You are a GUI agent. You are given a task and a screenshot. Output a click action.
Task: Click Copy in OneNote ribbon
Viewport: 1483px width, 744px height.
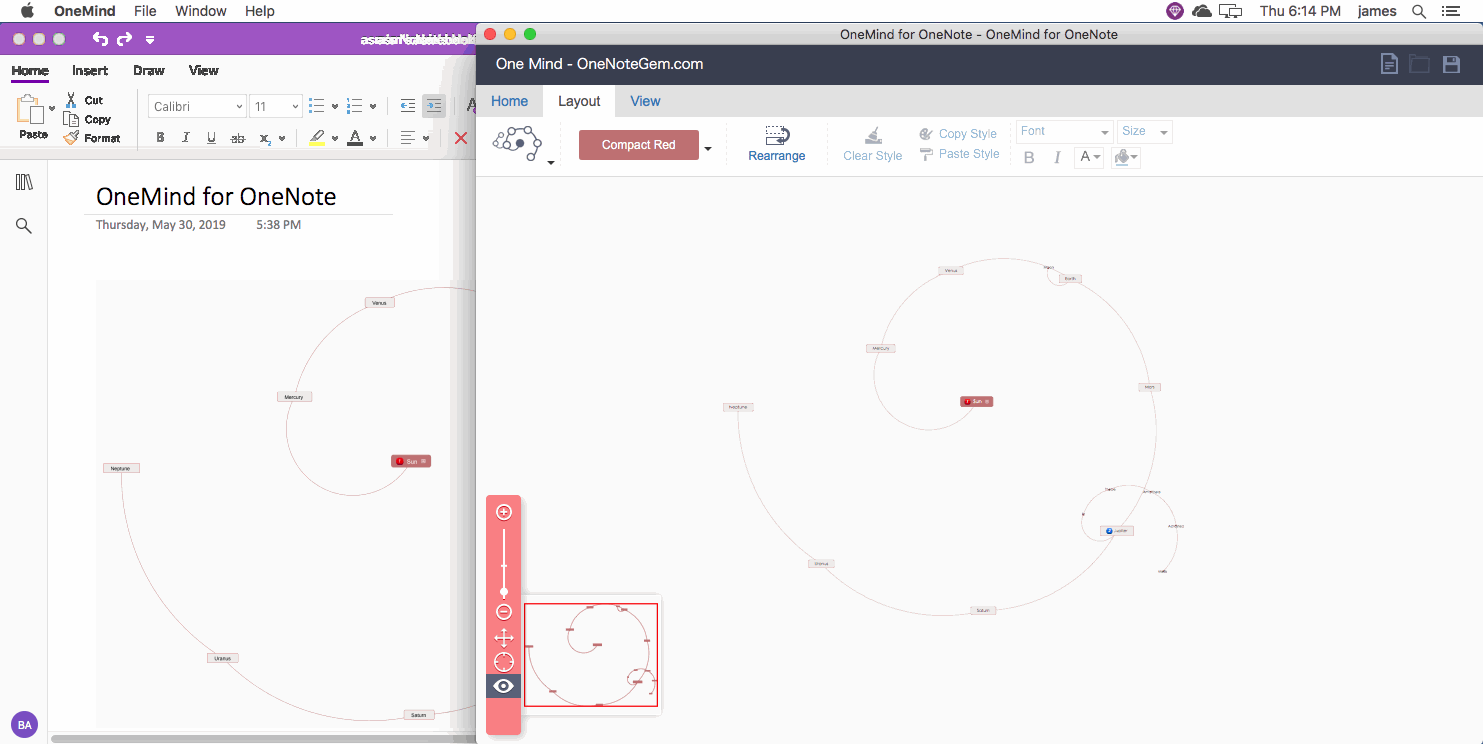point(87,119)
